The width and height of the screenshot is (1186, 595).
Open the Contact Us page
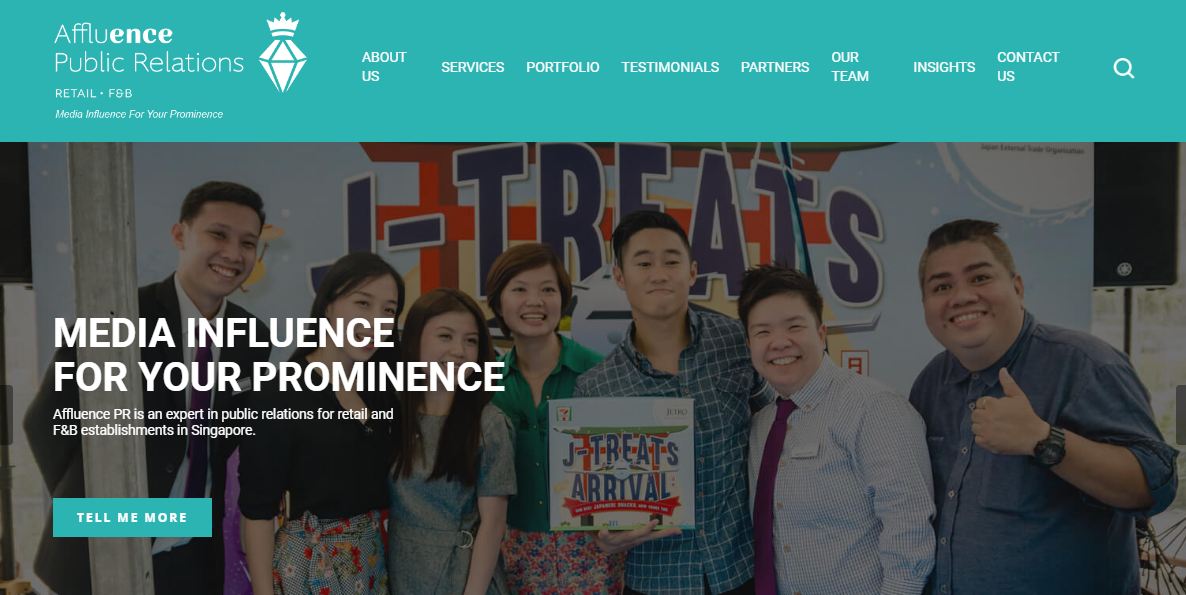pyautogui.click(x=1028, y=67)
